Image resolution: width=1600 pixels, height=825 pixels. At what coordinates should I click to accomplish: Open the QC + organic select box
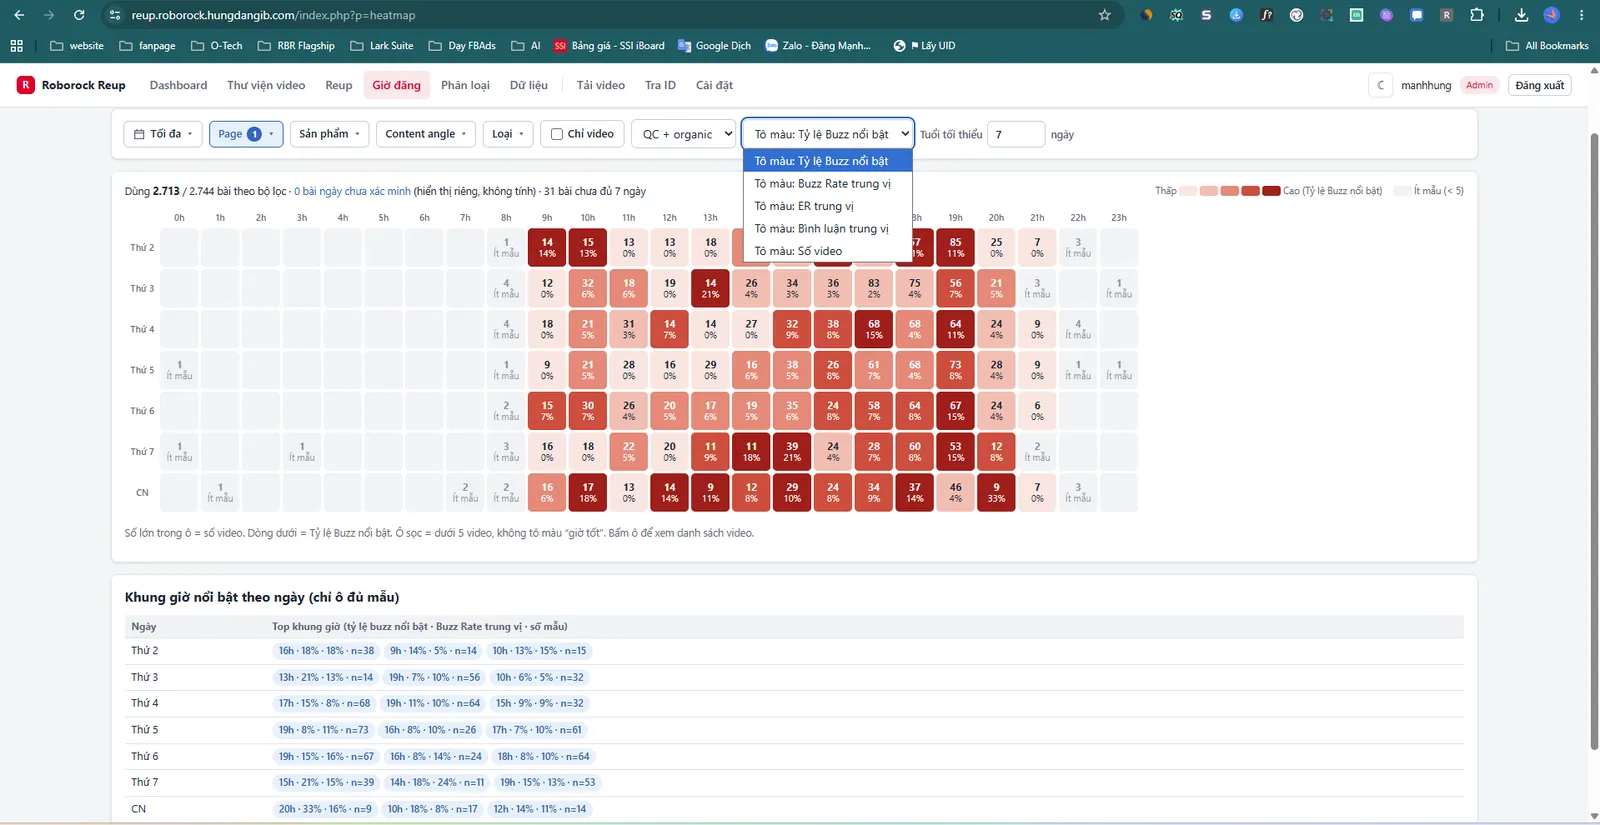684,134
